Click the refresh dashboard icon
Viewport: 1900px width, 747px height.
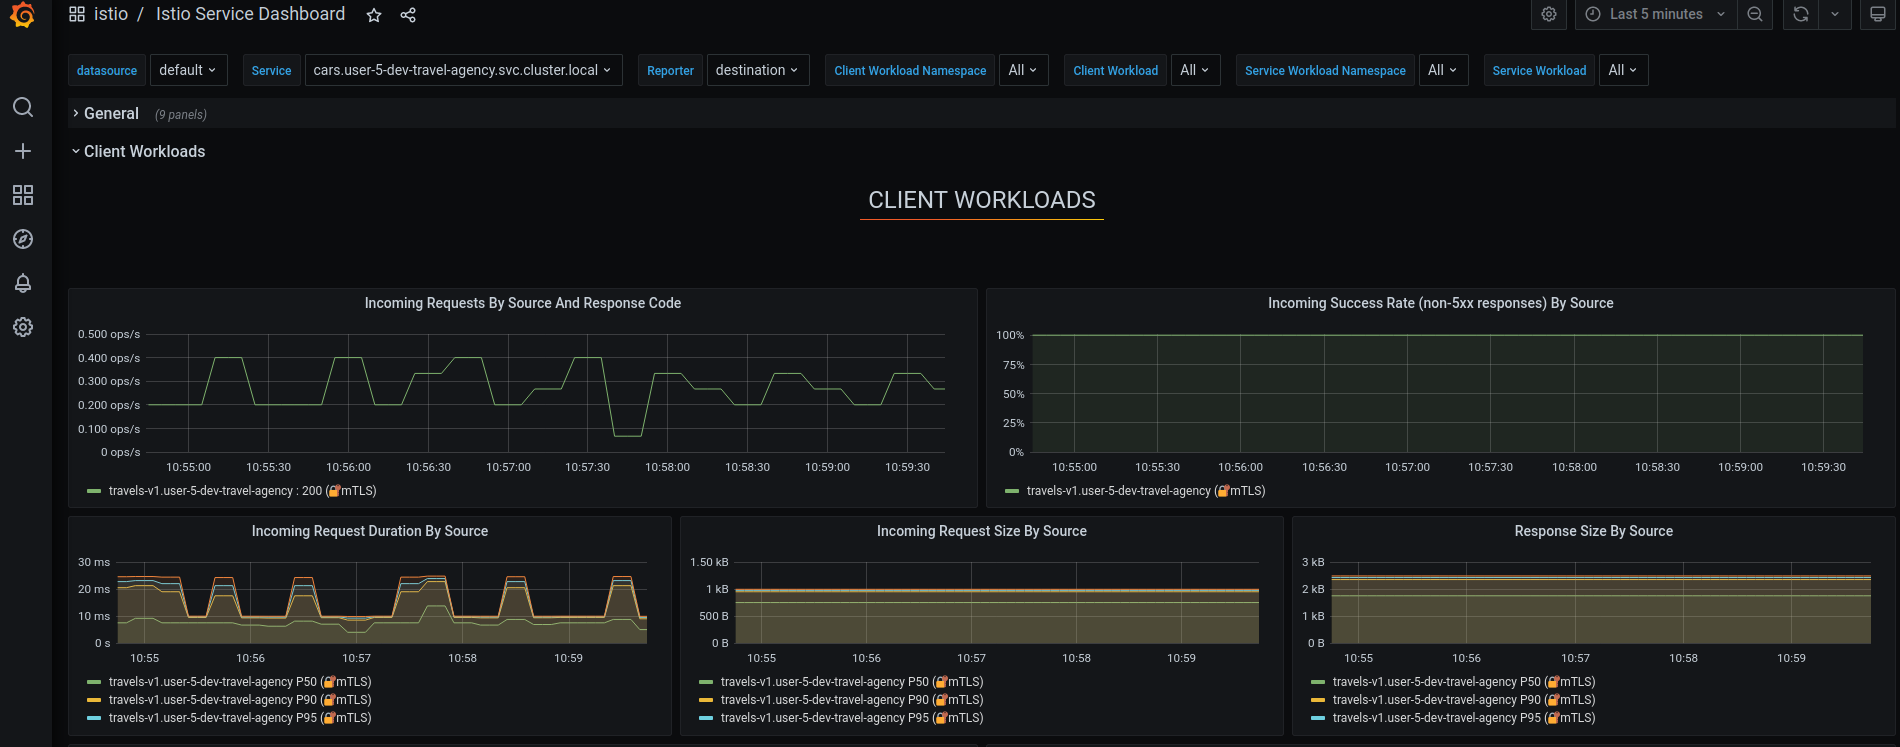(x=1800, y=14)
